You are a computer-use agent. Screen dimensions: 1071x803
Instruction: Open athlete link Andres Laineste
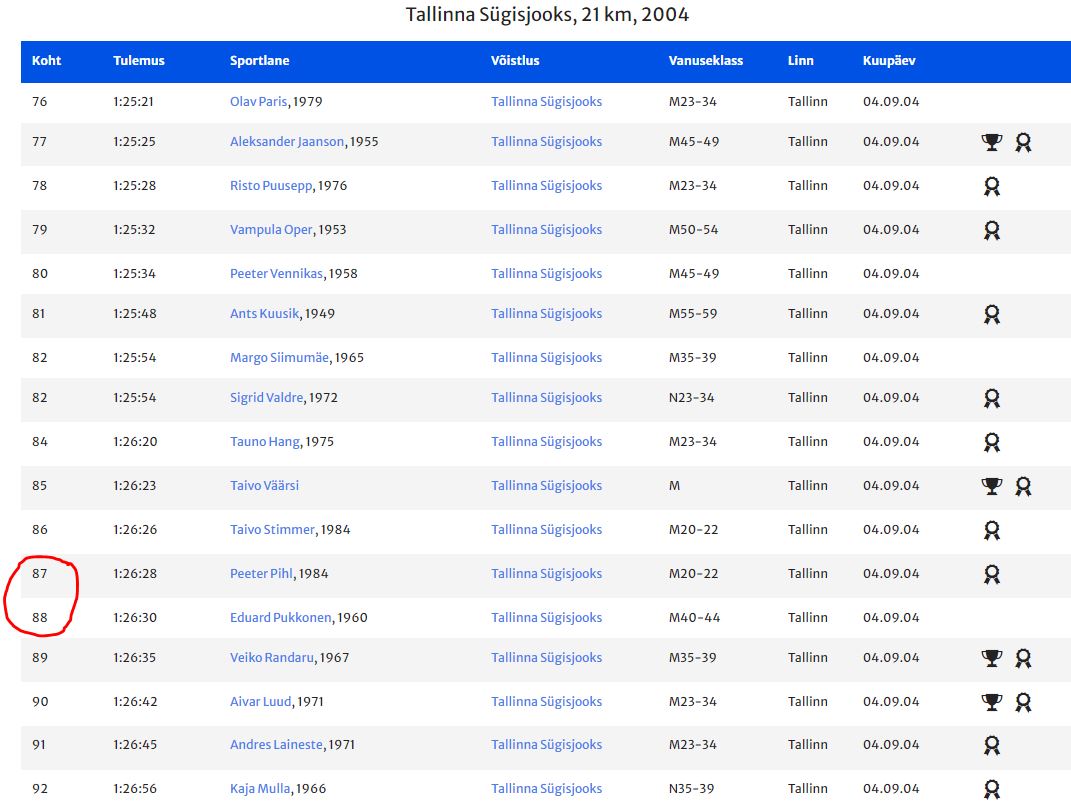(x=276, y=744)
